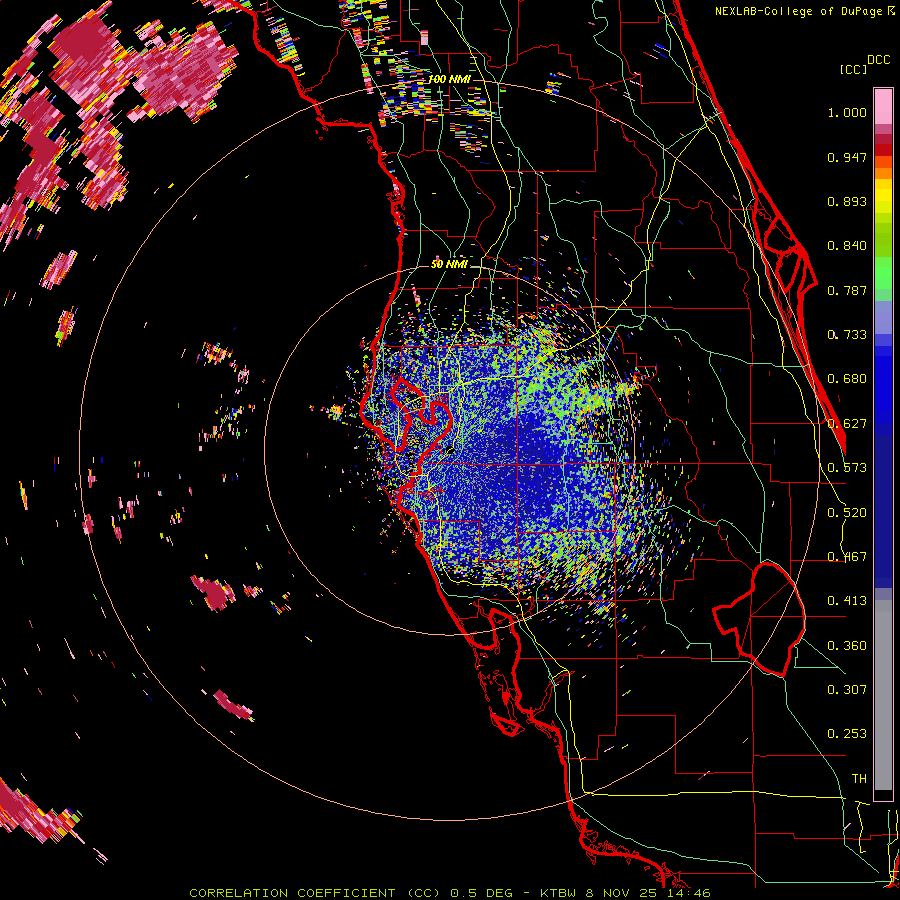
Task: Click the CORRELATION COEFFICIENT (CC) caption text
Action: [x=315, y=893]
